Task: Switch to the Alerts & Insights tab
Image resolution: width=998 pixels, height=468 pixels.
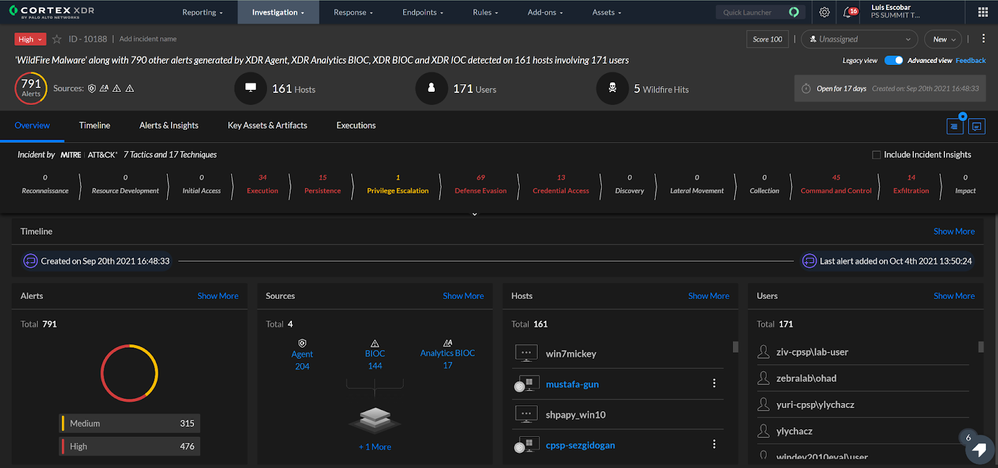Action: tap(169, 125)
